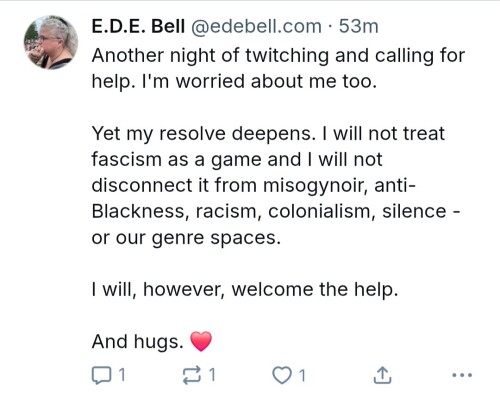Click the like count number 1

click(302, 375)
